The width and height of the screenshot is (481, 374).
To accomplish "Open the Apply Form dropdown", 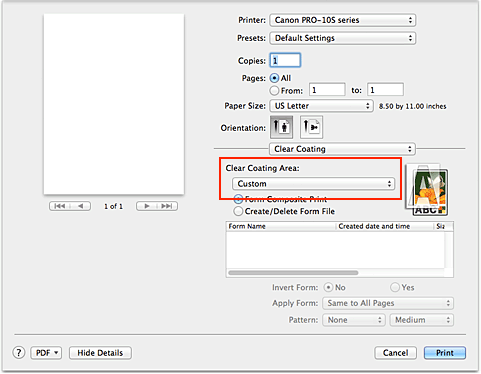I will tap(388, 303).
